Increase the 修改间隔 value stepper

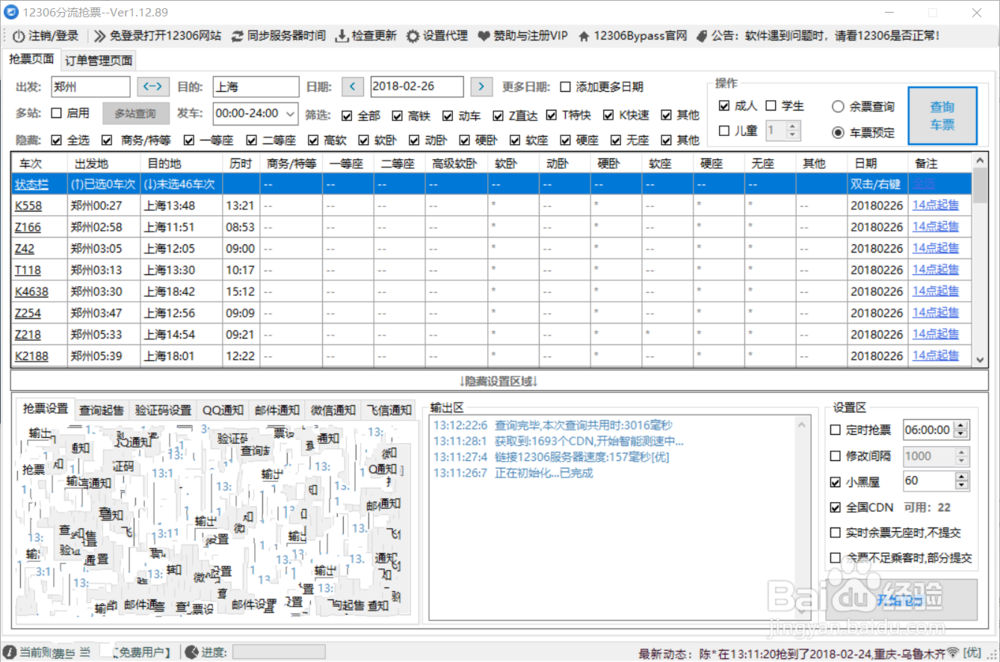tap(961, 452)
